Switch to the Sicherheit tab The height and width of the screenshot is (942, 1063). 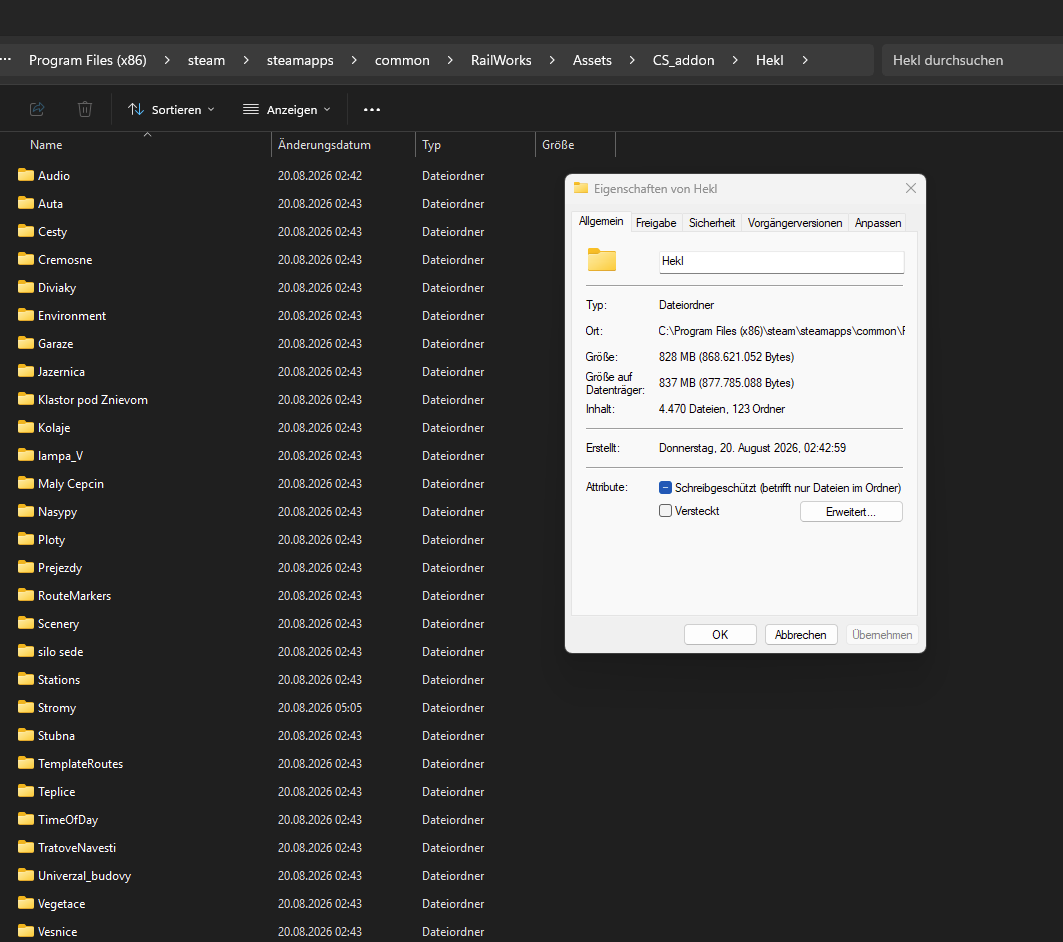coord(712,223)
